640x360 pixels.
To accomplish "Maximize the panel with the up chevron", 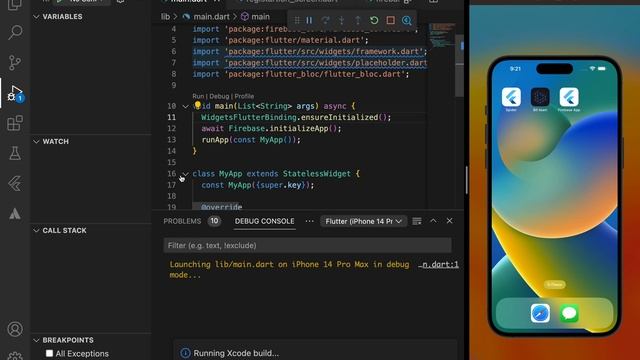I will pyautogui.click(x=433, y=221).
